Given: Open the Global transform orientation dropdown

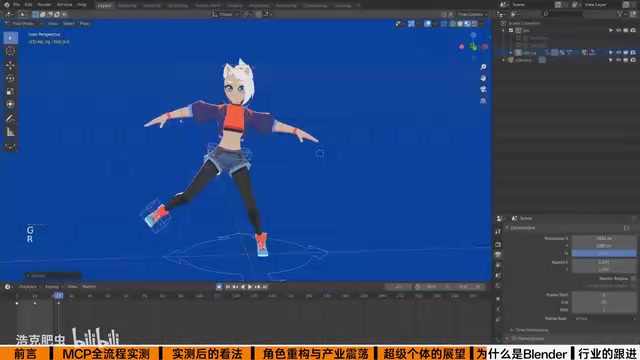Looking at the screenshot, I should coord(225,14).
